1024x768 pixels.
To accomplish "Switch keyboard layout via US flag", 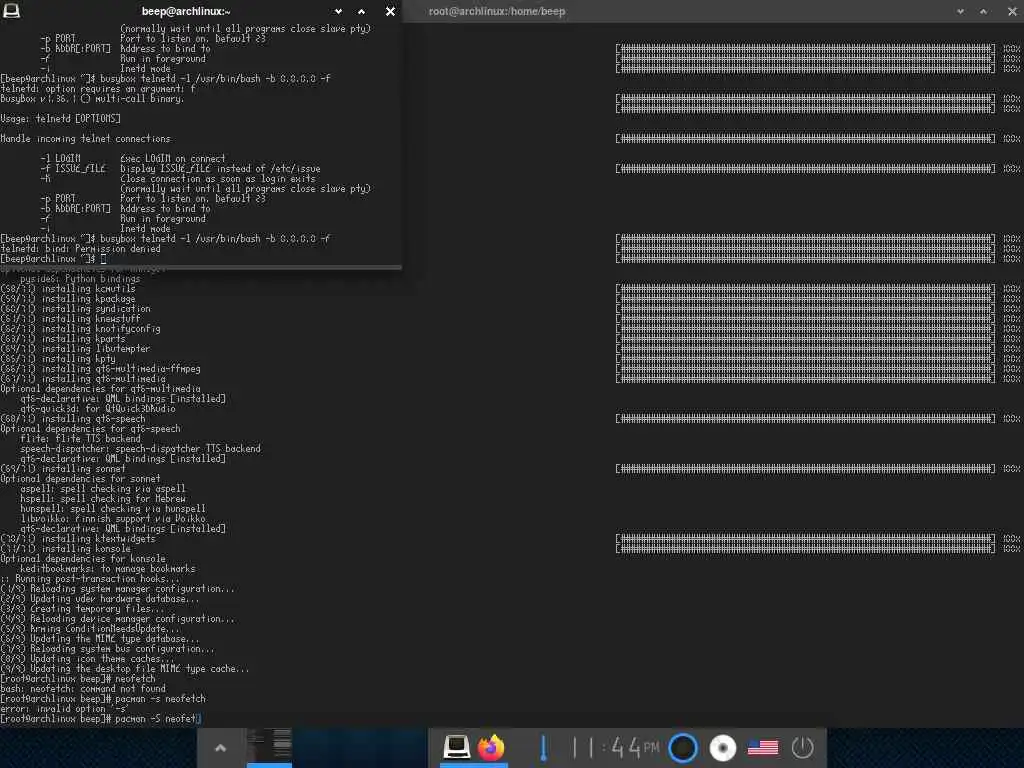I will [763, 748].
